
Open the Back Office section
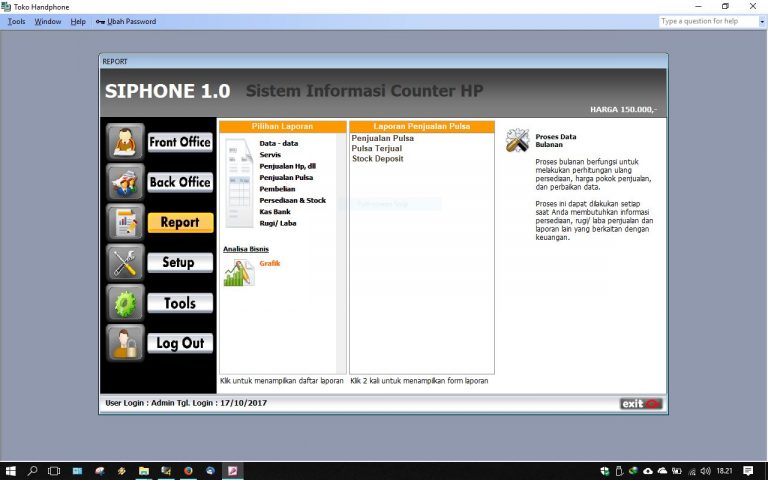[x=180, y=182]
